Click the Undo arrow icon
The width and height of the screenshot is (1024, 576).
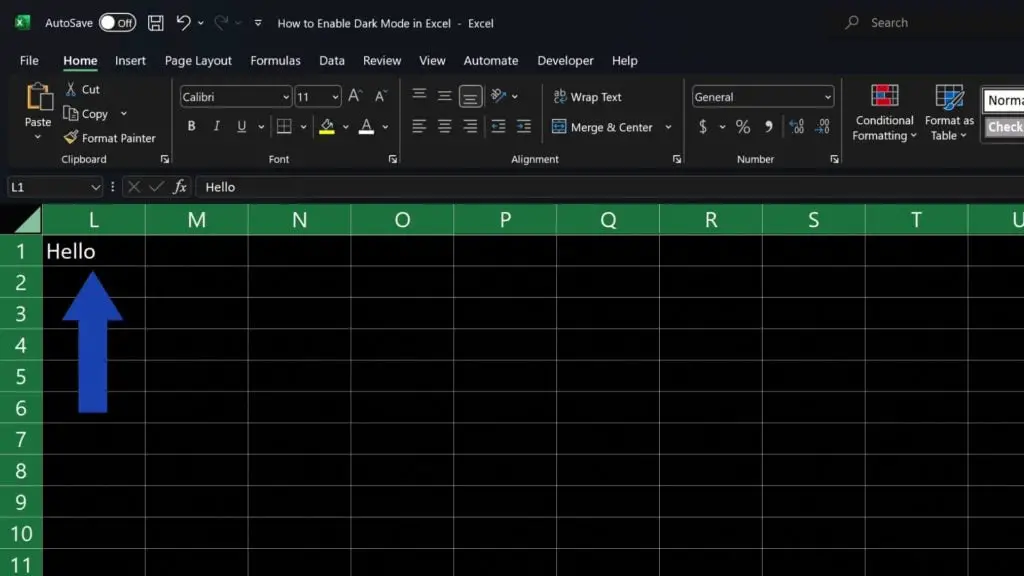[x=183, y=23]
